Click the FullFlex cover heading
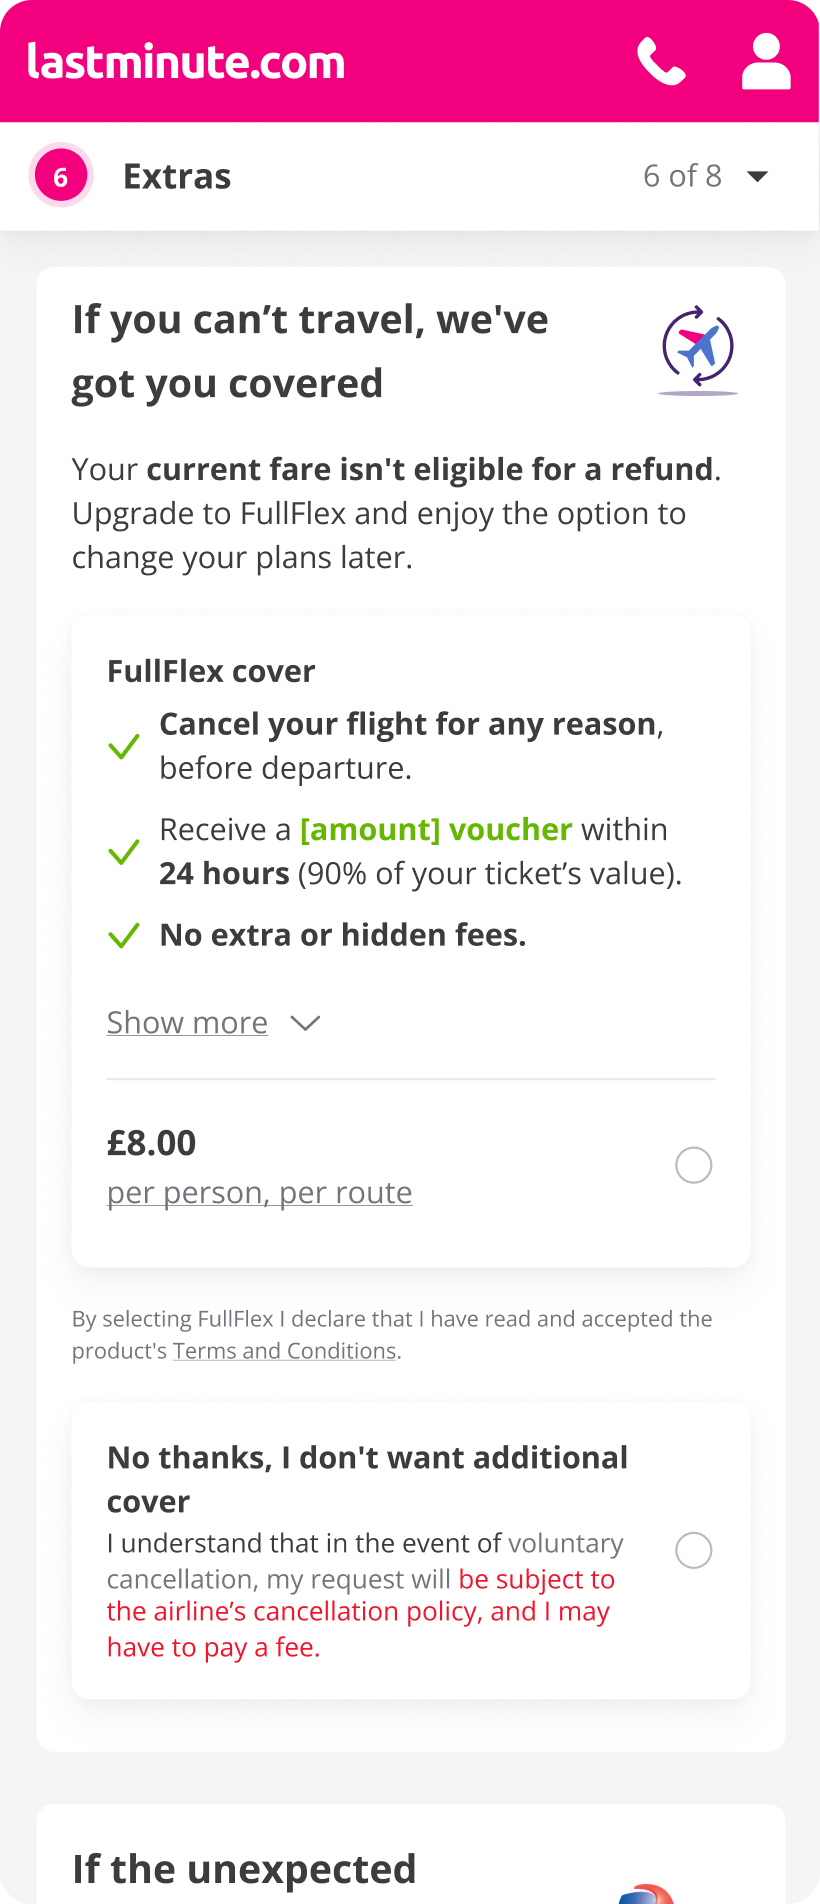This screenshot has height=1904, width=820. 211,671
